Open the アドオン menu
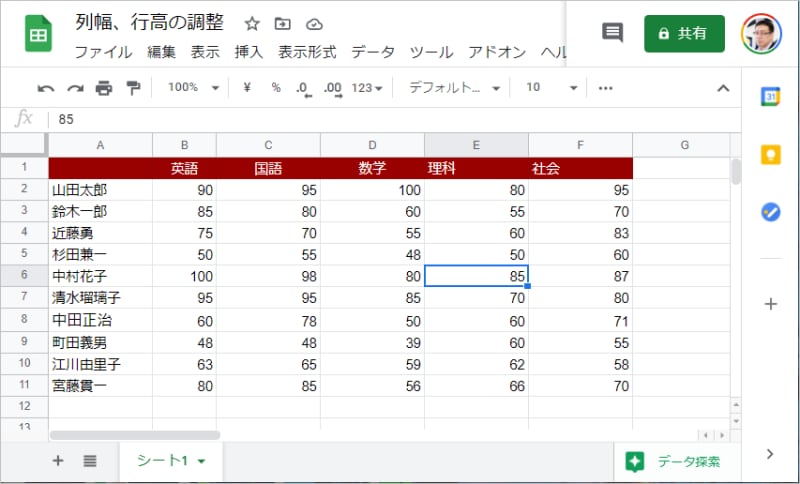This screenshot has width=800, height=484. pyautogui.click(x=496, y=52)
